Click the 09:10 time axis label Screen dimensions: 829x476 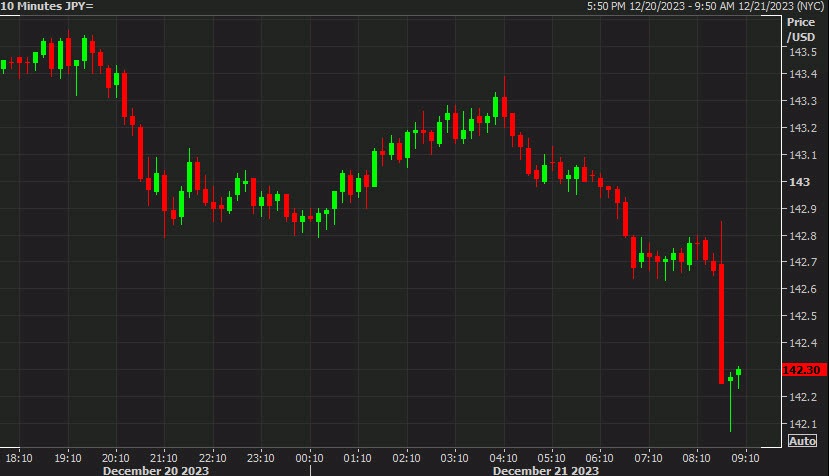pyautogui.click(x=745, y=457)
